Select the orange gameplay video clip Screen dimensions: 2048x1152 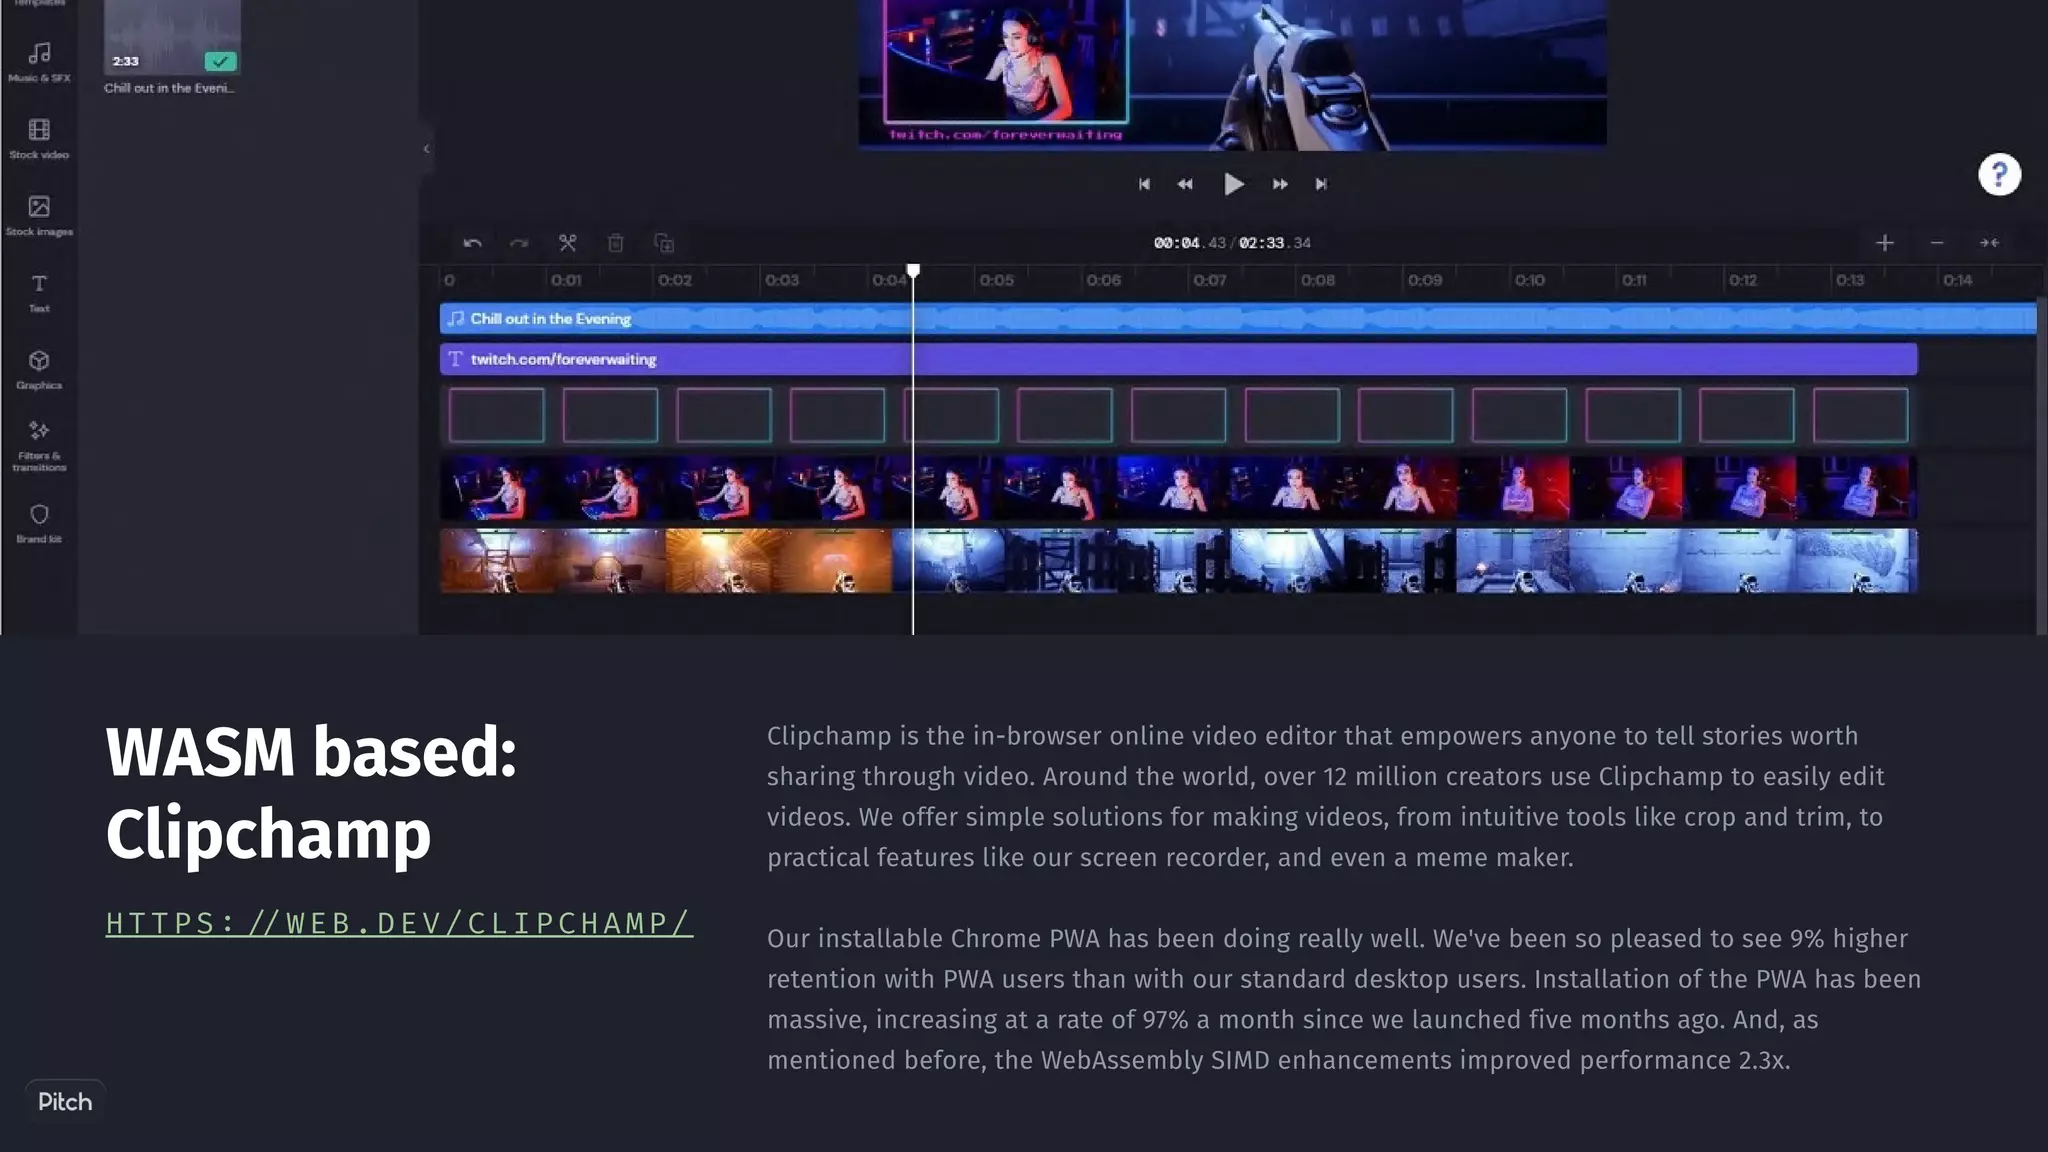tap(666, 561)
